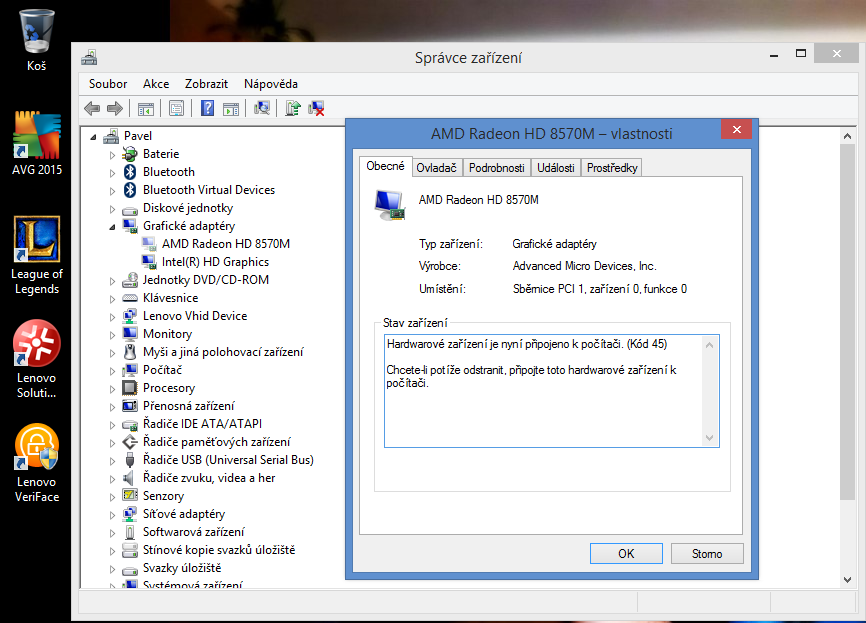Click the Uninstall device red X icon

[x=316, y=108]
